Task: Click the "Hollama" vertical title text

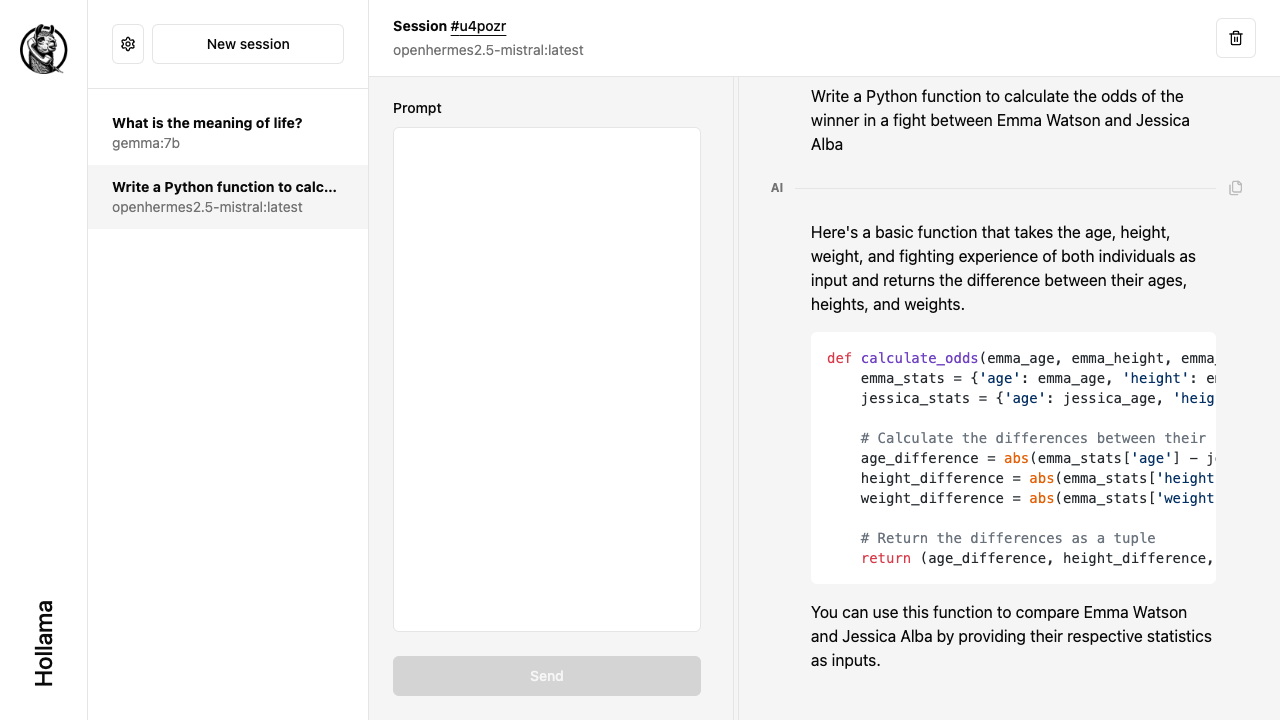Action: 44,643
